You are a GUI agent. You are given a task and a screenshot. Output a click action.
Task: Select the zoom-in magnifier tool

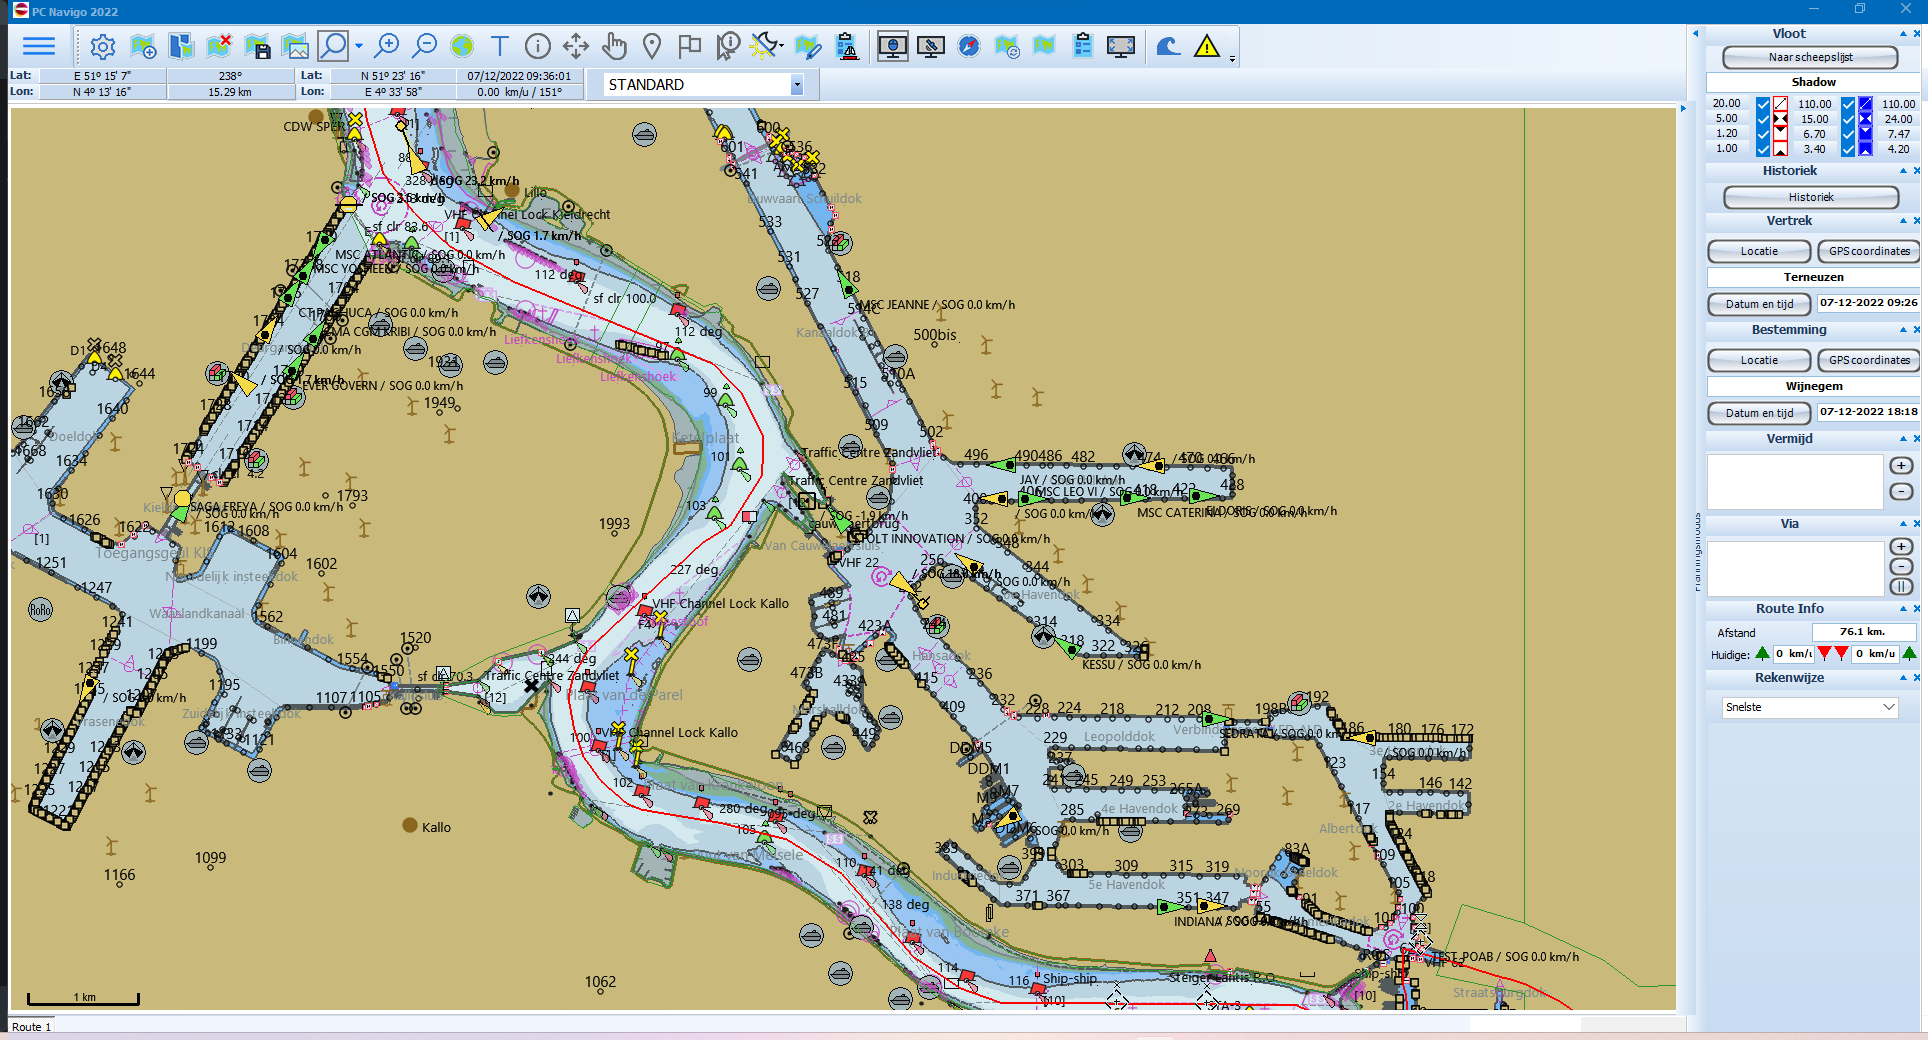(389, 46)
